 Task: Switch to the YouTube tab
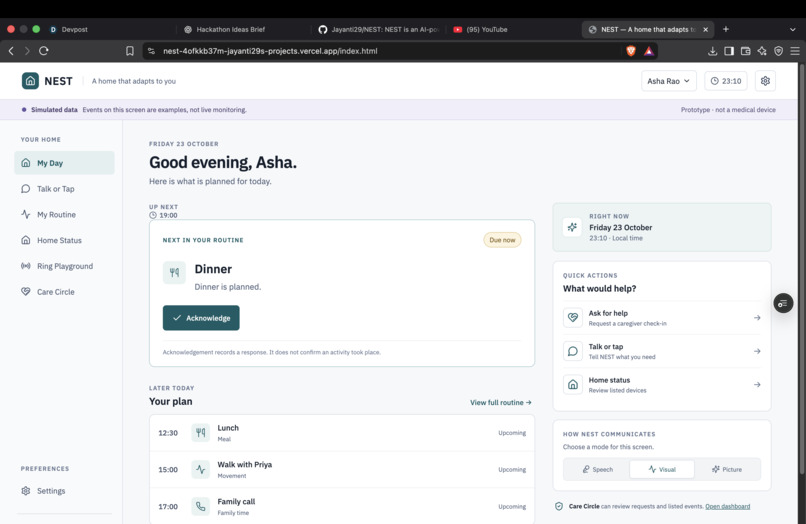pos(511,29)
